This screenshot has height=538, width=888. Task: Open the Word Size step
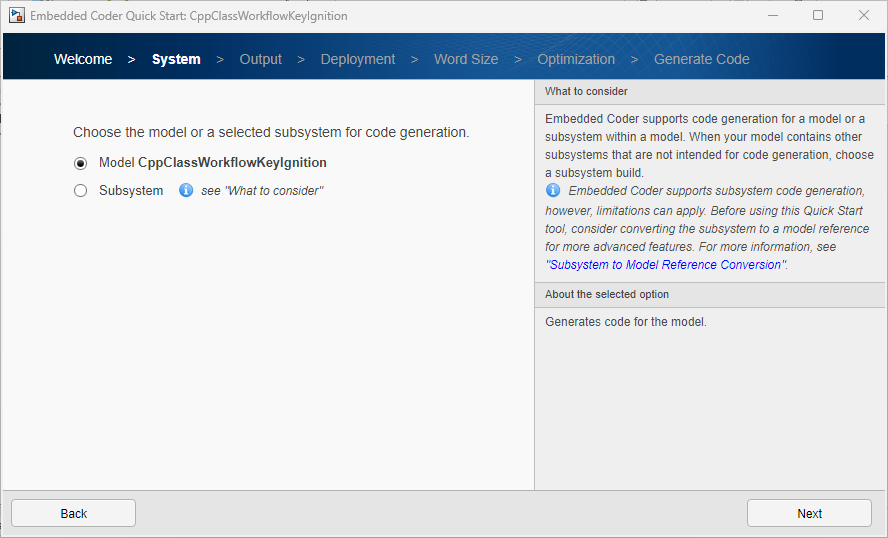pyautogui.click(x=466, y=59)
